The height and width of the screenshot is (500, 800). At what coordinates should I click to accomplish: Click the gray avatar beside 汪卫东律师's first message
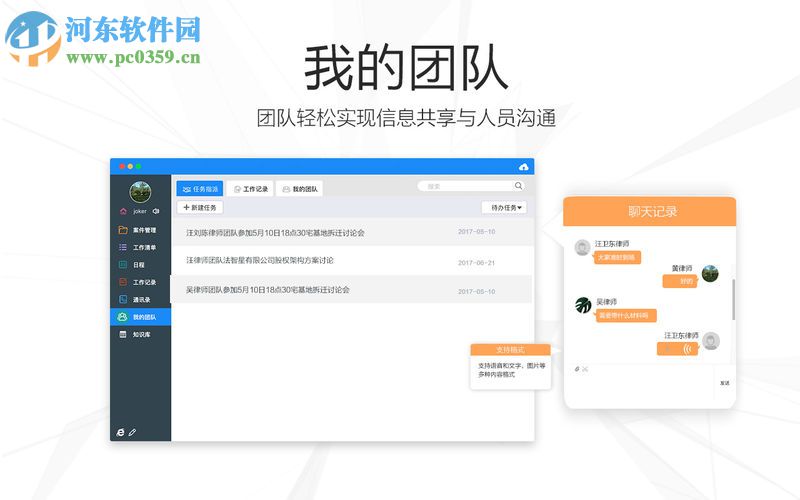pos(582,247)
